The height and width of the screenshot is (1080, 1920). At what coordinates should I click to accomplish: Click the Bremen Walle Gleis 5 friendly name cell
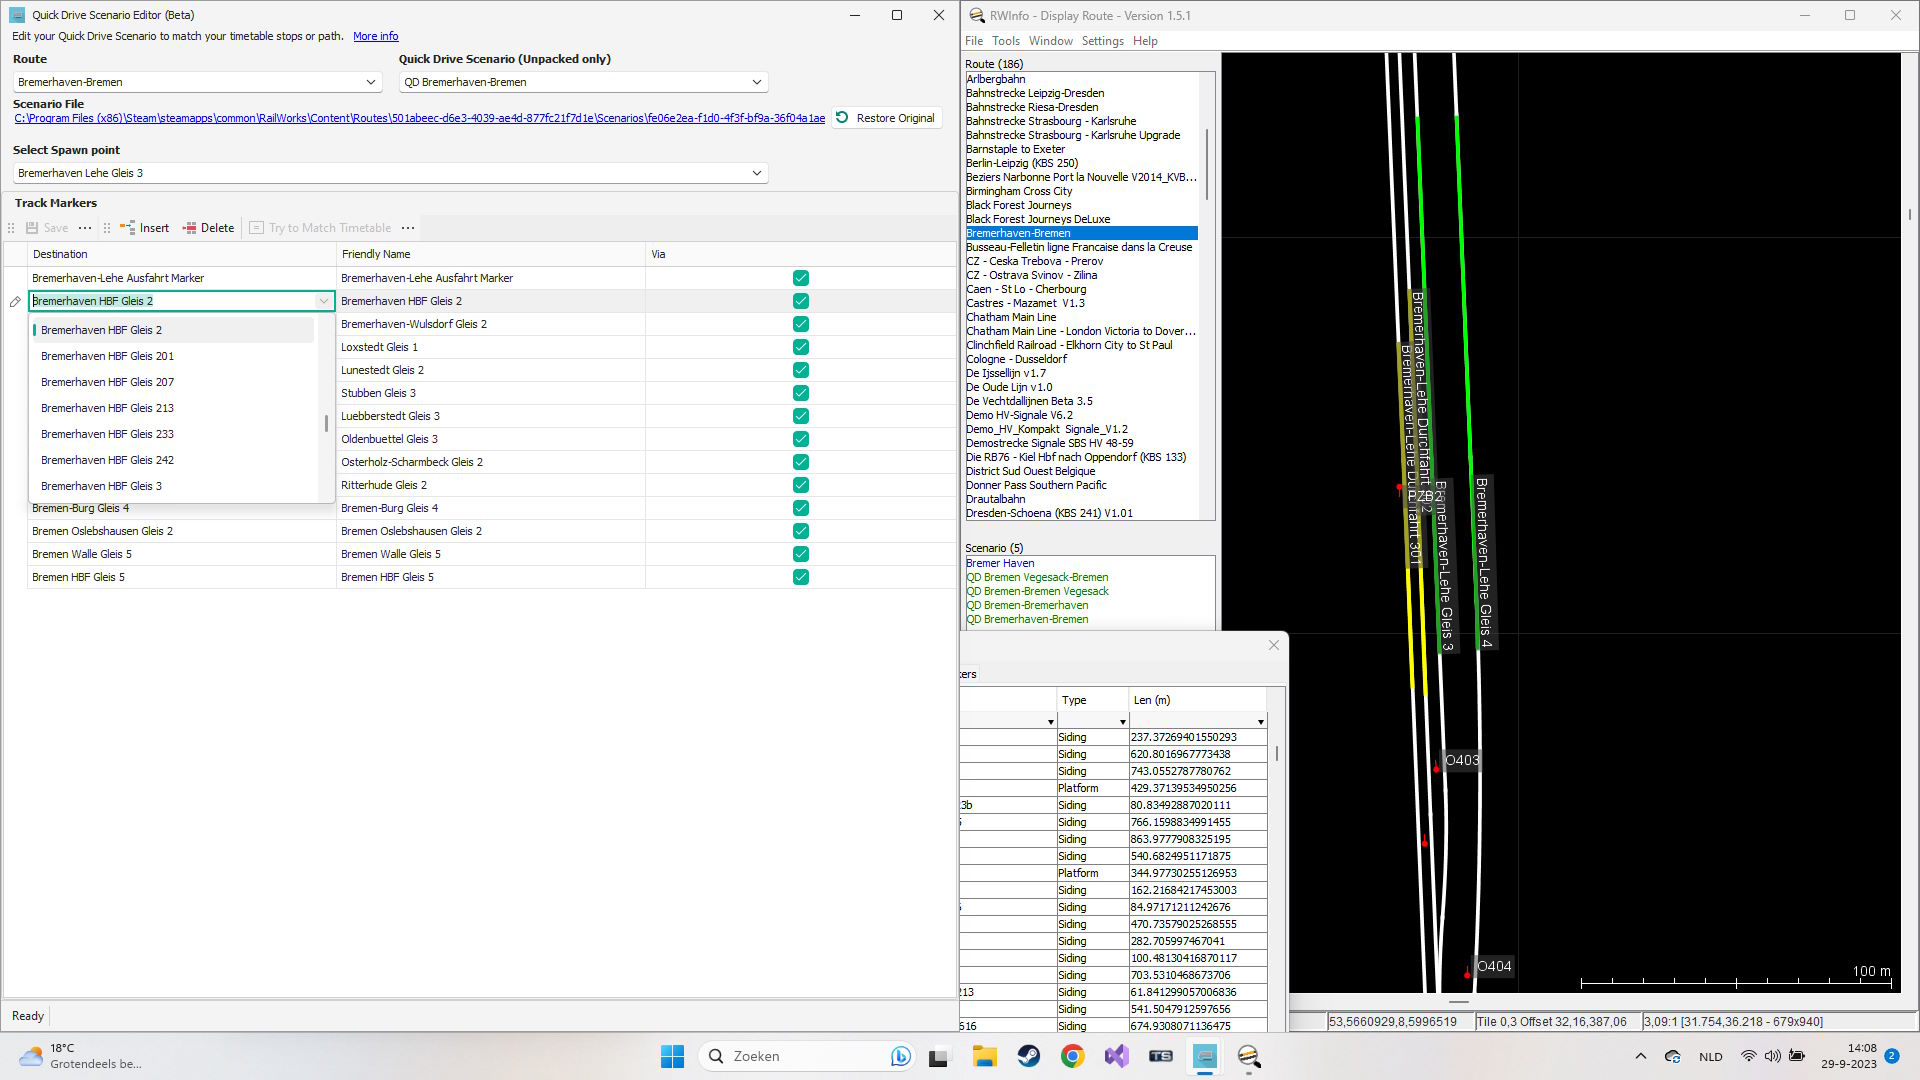pyautogui.click(x=490, y=554)
